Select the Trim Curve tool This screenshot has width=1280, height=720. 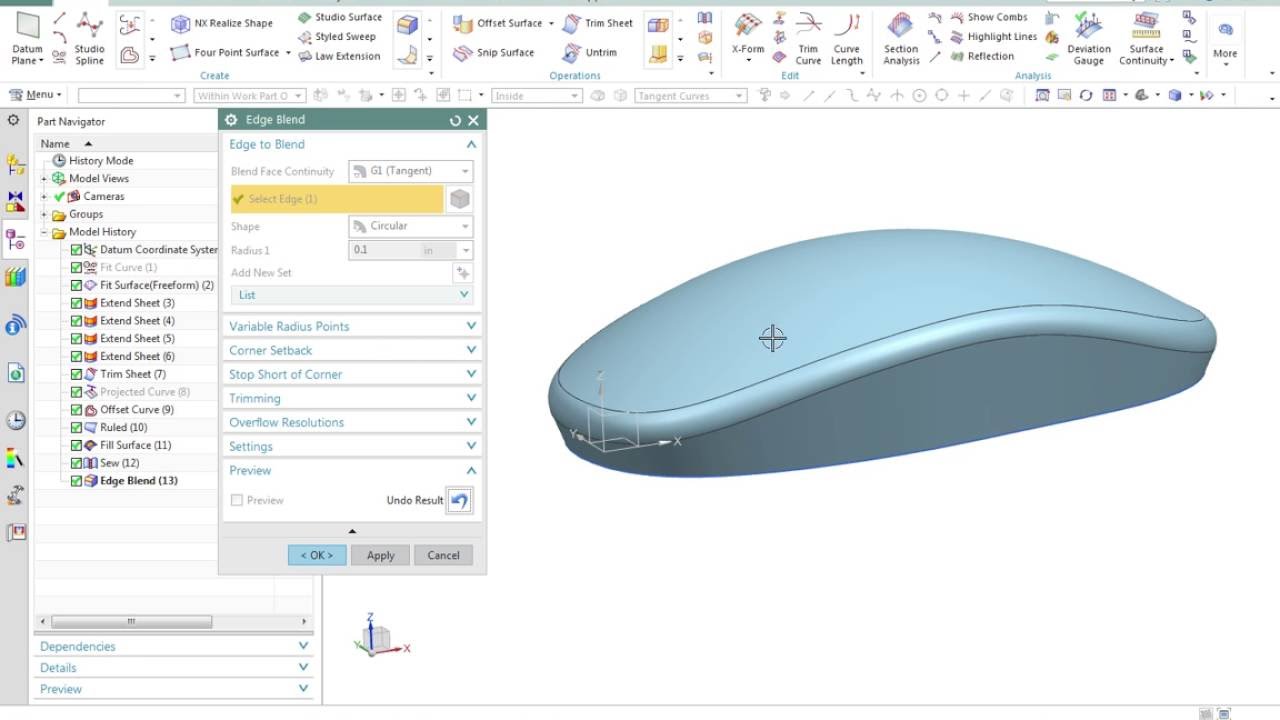(808, 38)
